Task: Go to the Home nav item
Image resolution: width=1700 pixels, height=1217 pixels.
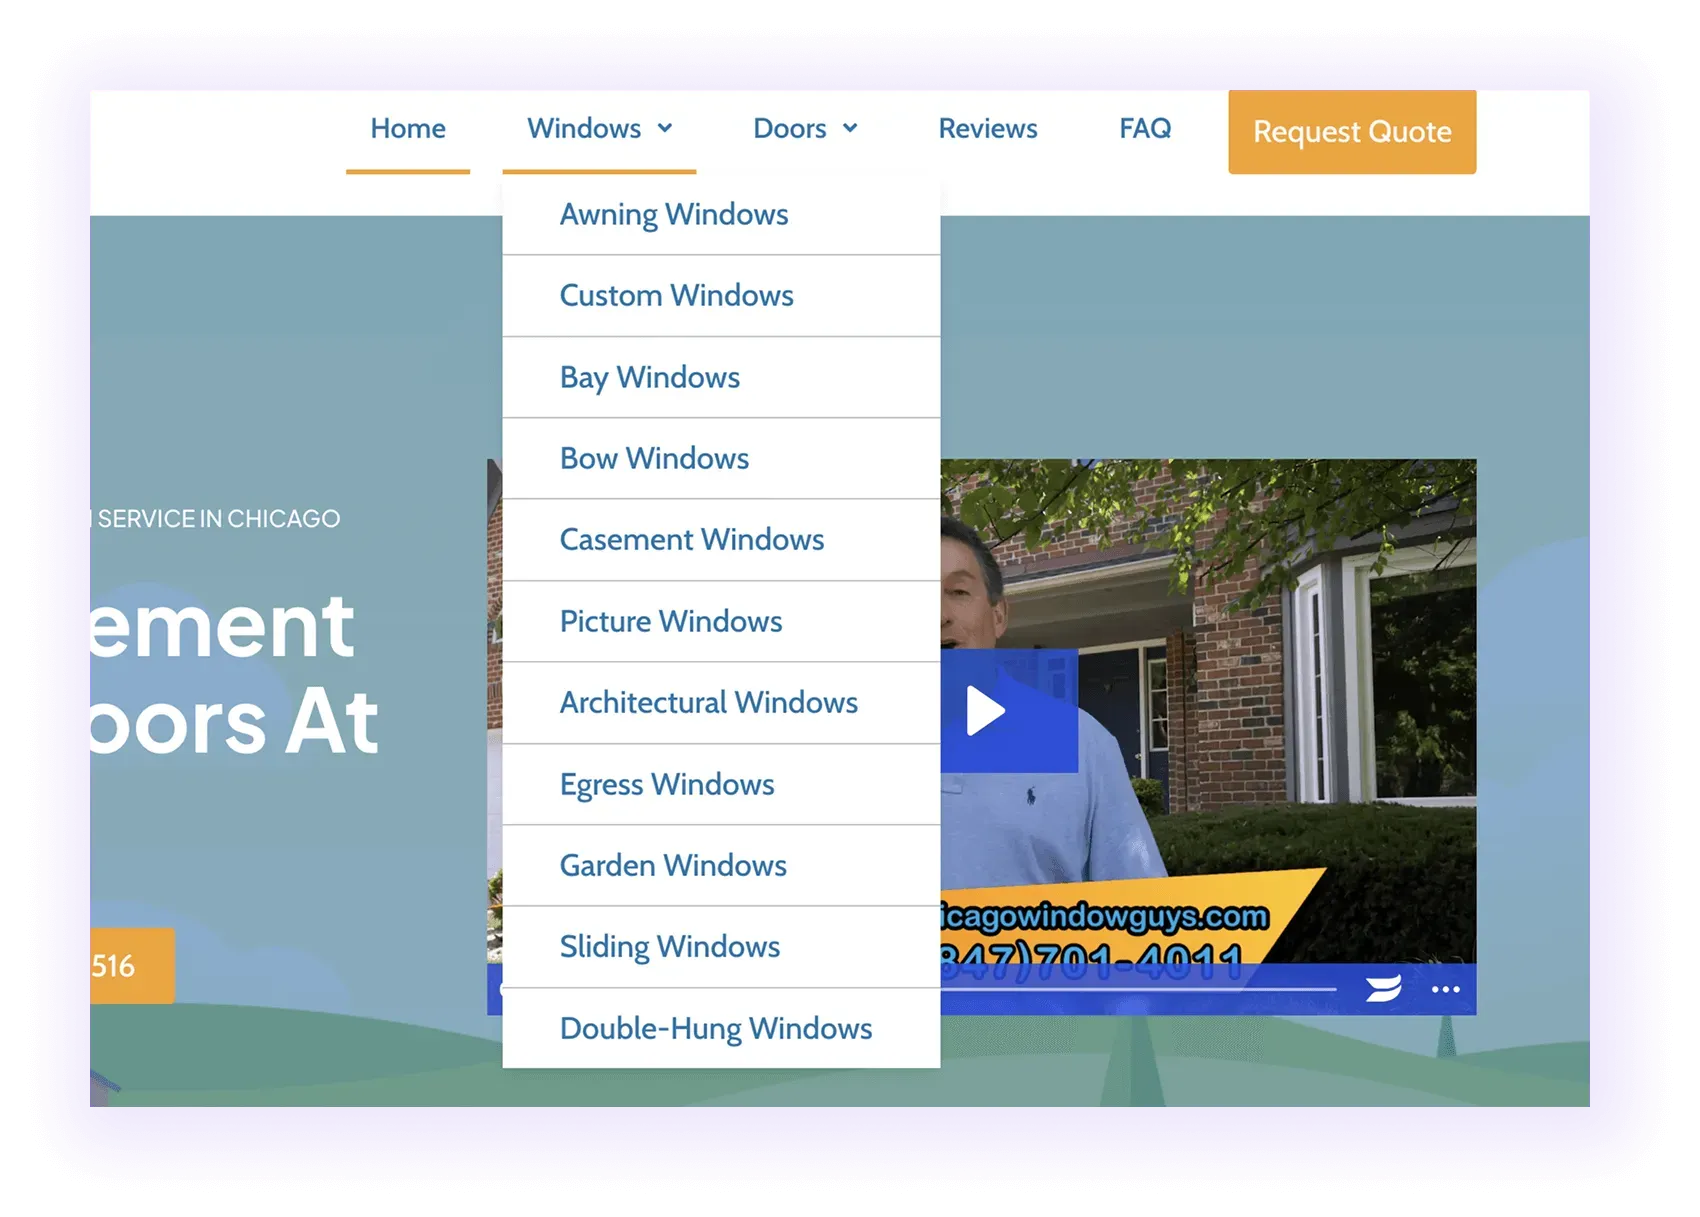Action: click(408, 129)
